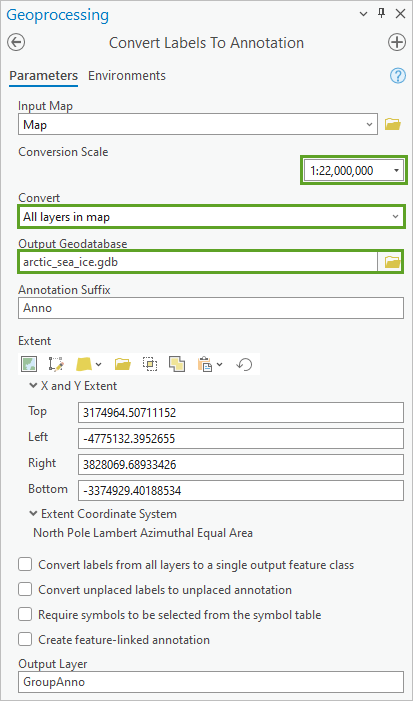Screen dimensions: 413x701
Task: Click the Convert Labels To Annotation title
Action: [206, 43]
